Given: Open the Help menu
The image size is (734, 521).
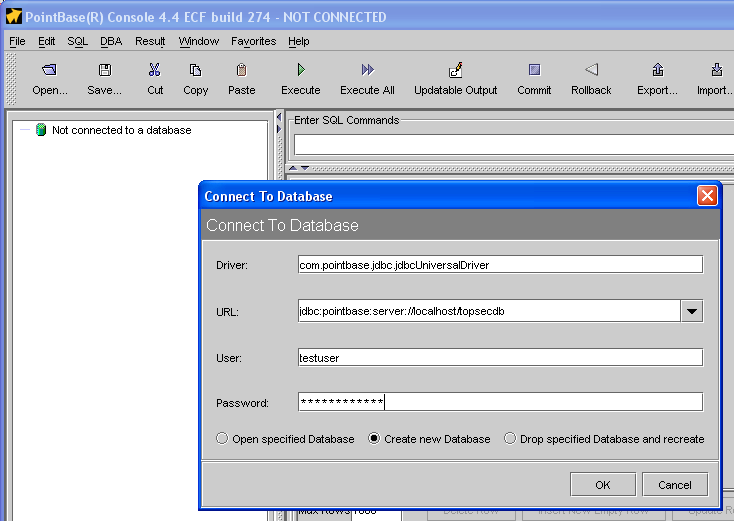Looking at the screenshot, I should point(299,42).
